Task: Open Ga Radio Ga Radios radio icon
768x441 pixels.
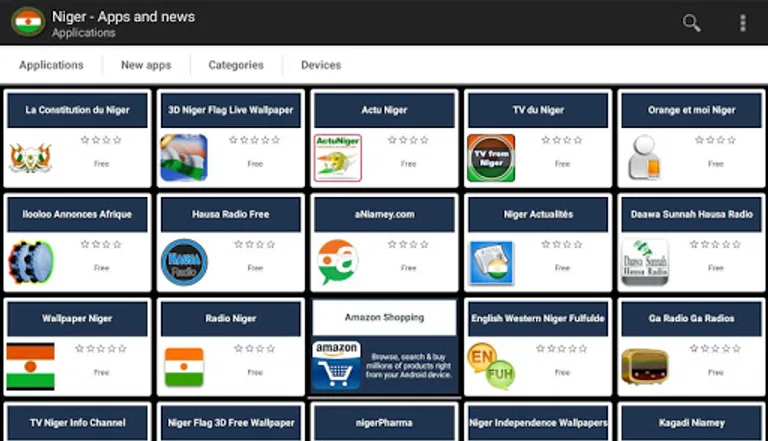Action: (x=645, y=367)
